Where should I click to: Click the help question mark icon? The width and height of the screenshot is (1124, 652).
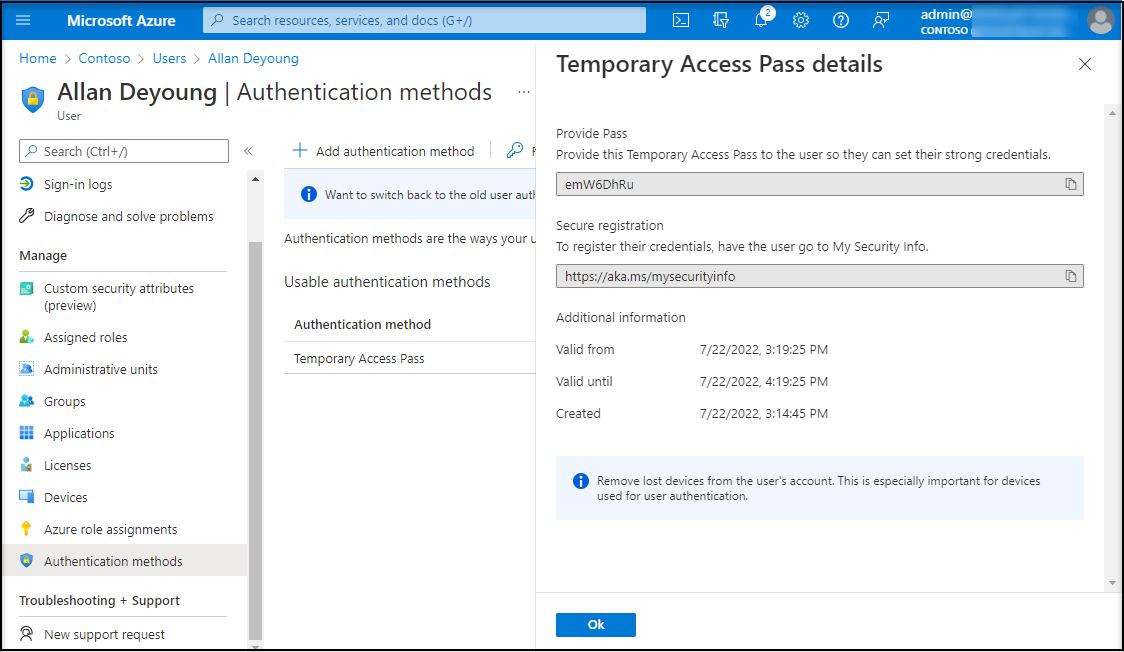tap(841, 20)
